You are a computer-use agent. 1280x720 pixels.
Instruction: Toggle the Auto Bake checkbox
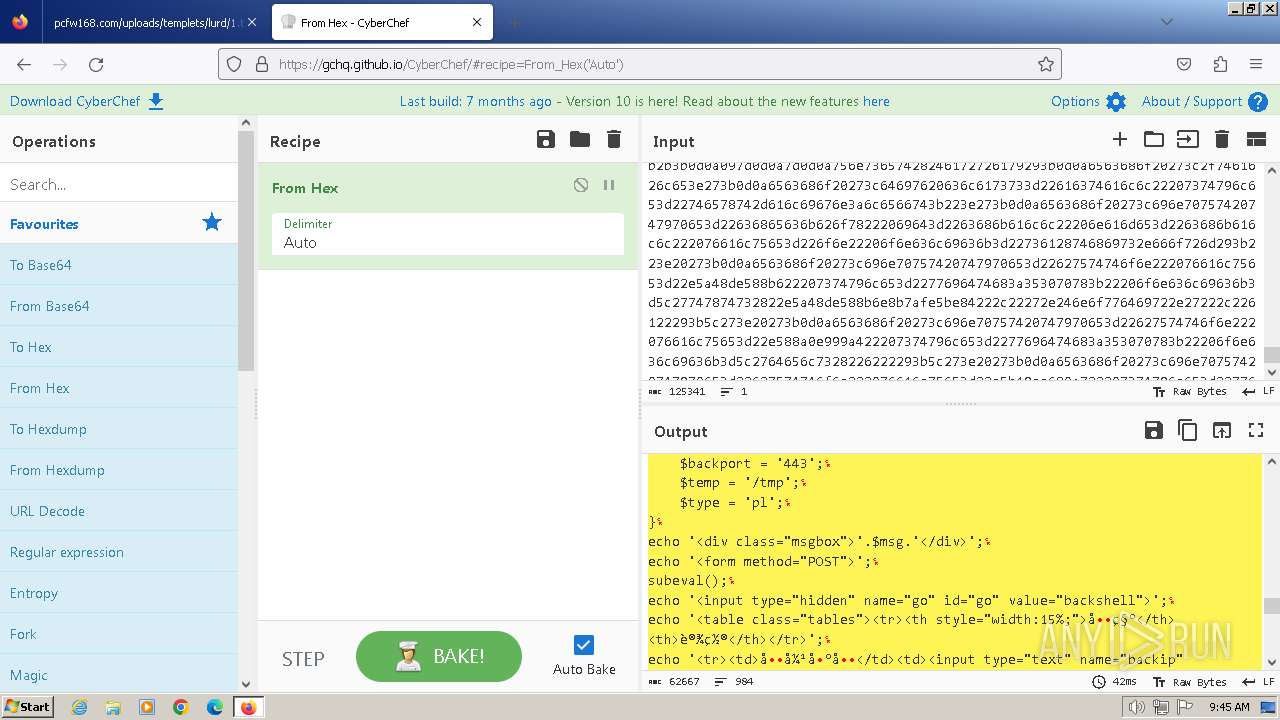(x=584, y=645)
